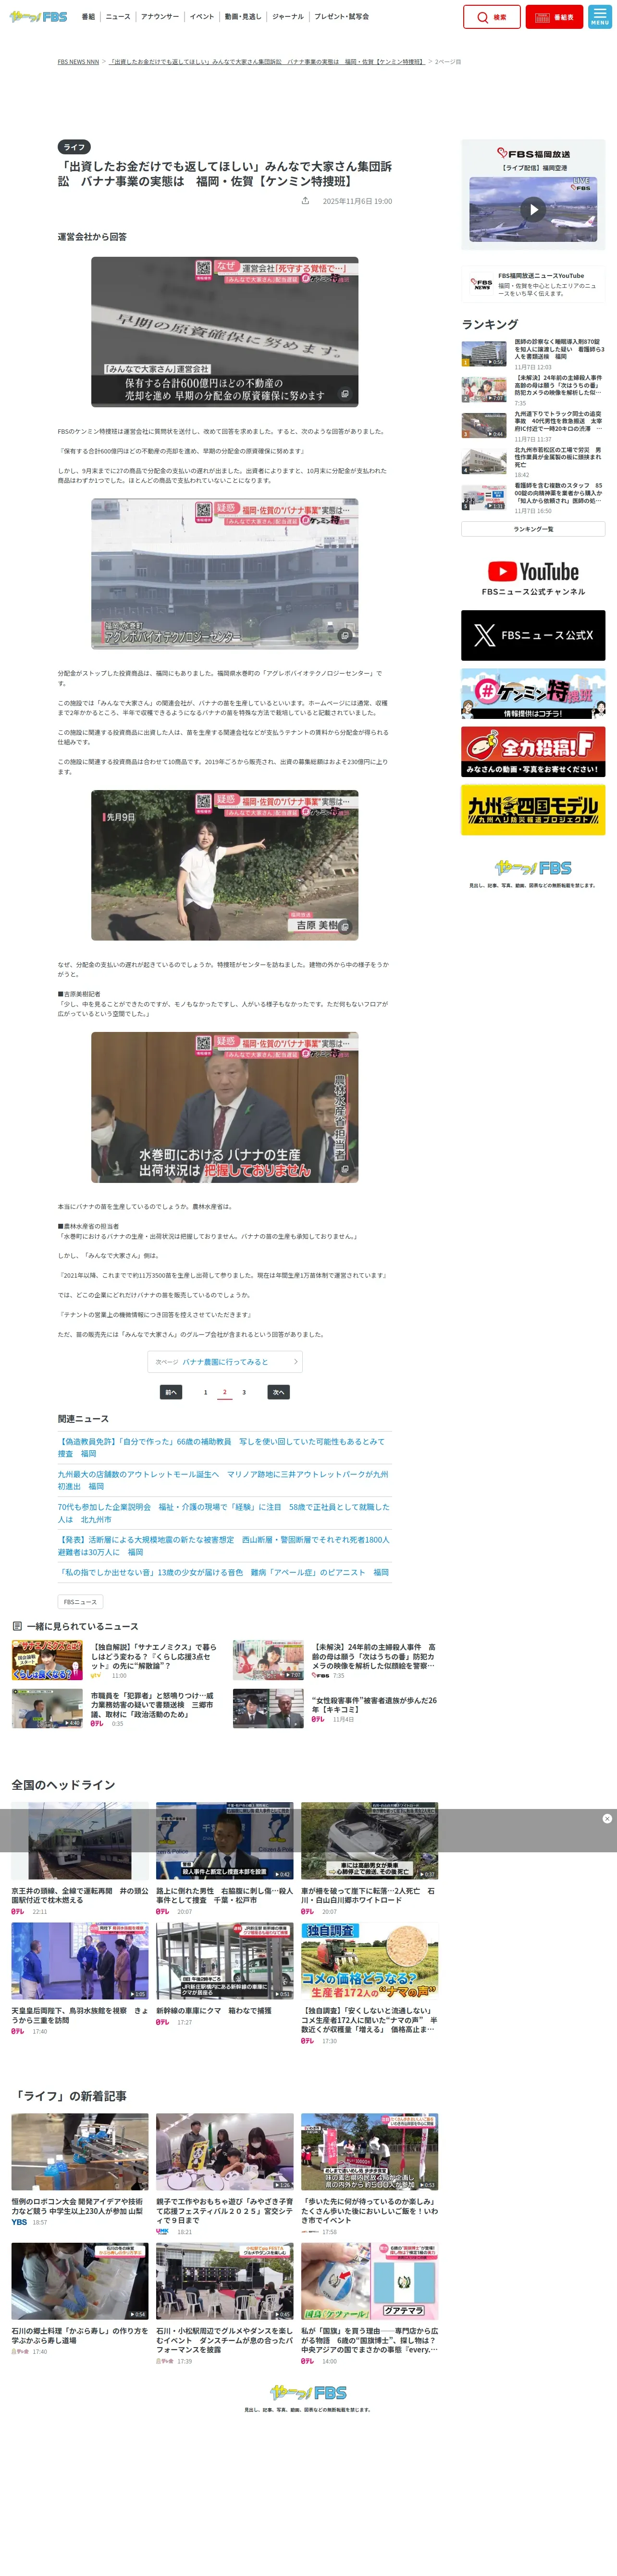617x2576 pixels.
Task: Open the red 番組表 button
Action: 554,17
